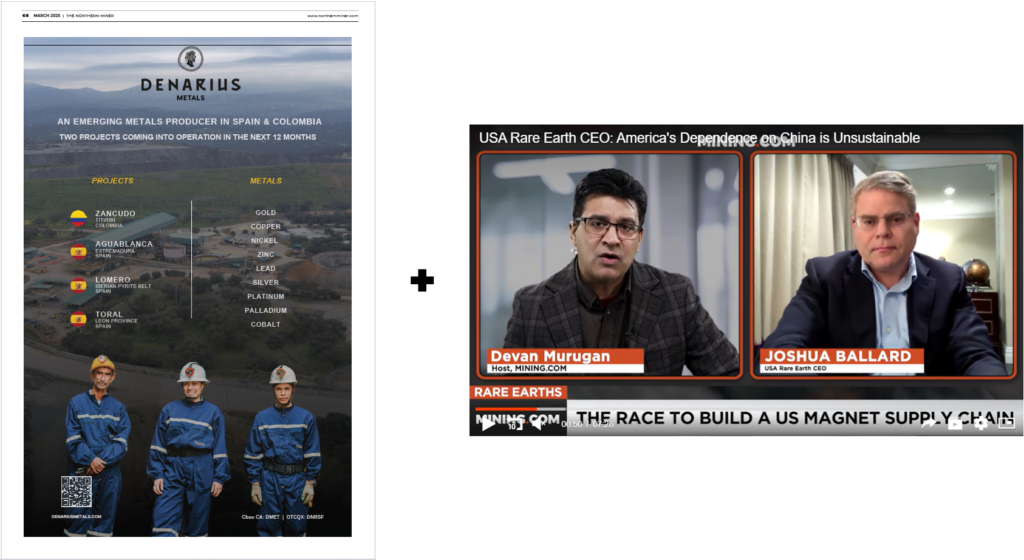The image size is (1024, 560).
Task: Click the Cboe CA: DMET ticker text
Action: pyautogui.click(x=263, y=516)
